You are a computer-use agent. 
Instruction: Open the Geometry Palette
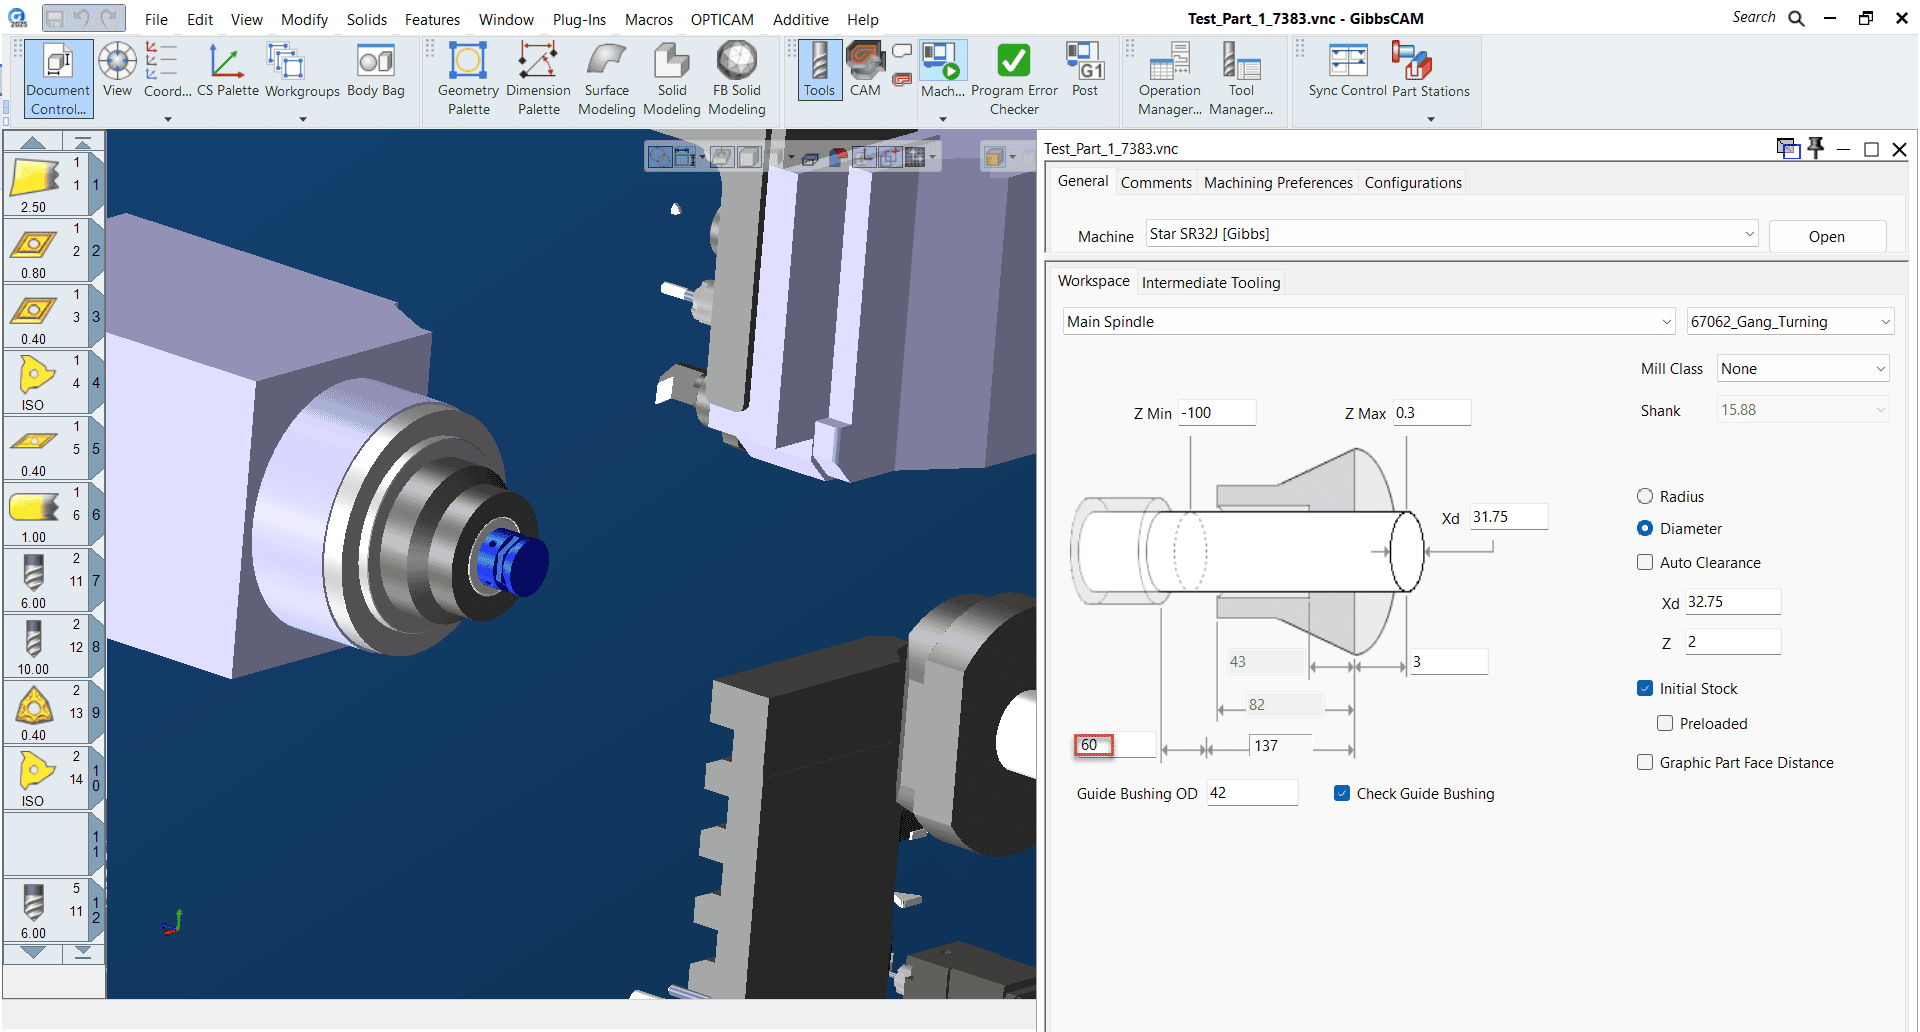(x=468, y=80)
